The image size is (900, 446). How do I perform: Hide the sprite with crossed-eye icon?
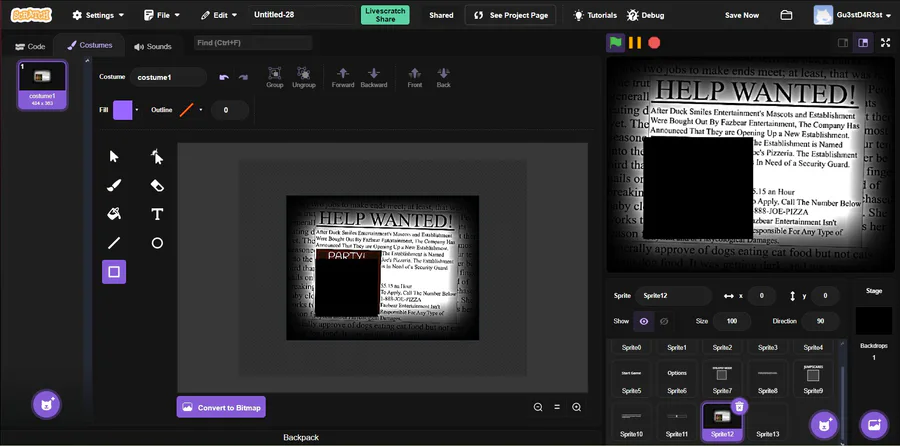click(x=664, y=321)
